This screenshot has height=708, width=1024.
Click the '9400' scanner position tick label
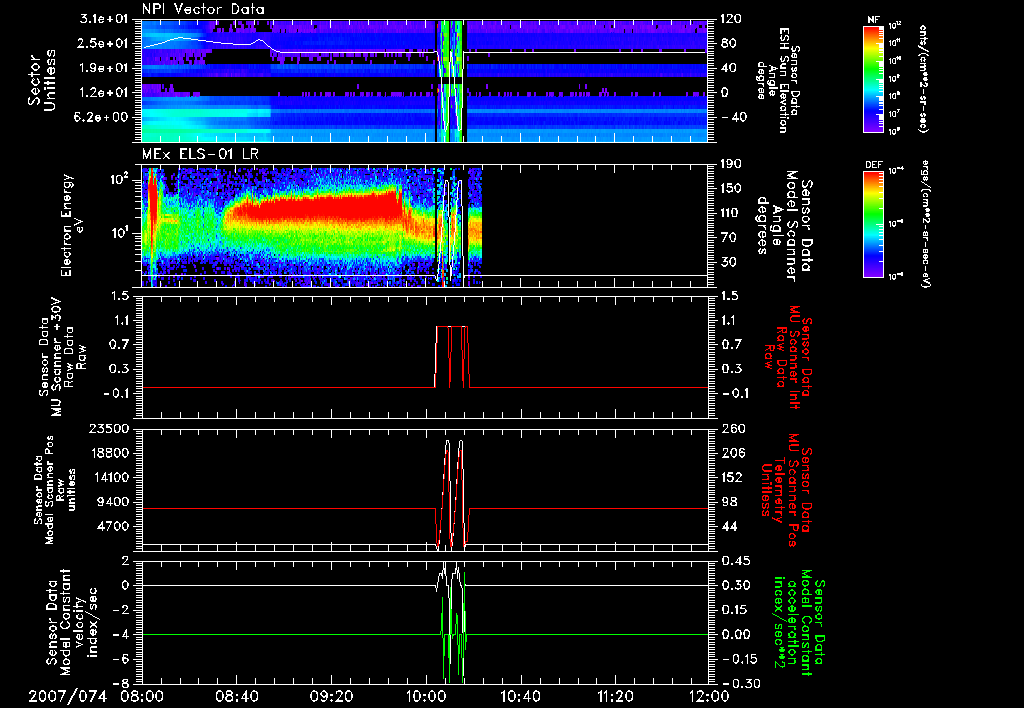coord(112,502)
